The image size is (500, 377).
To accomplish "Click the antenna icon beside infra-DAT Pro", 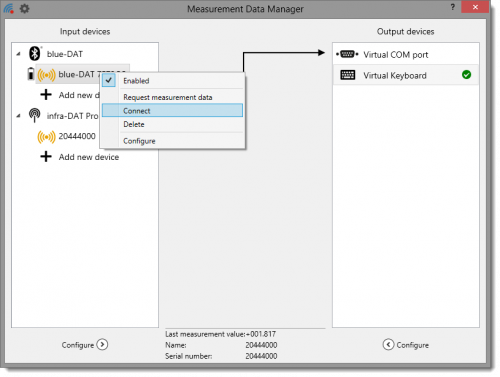I will 34,115.
